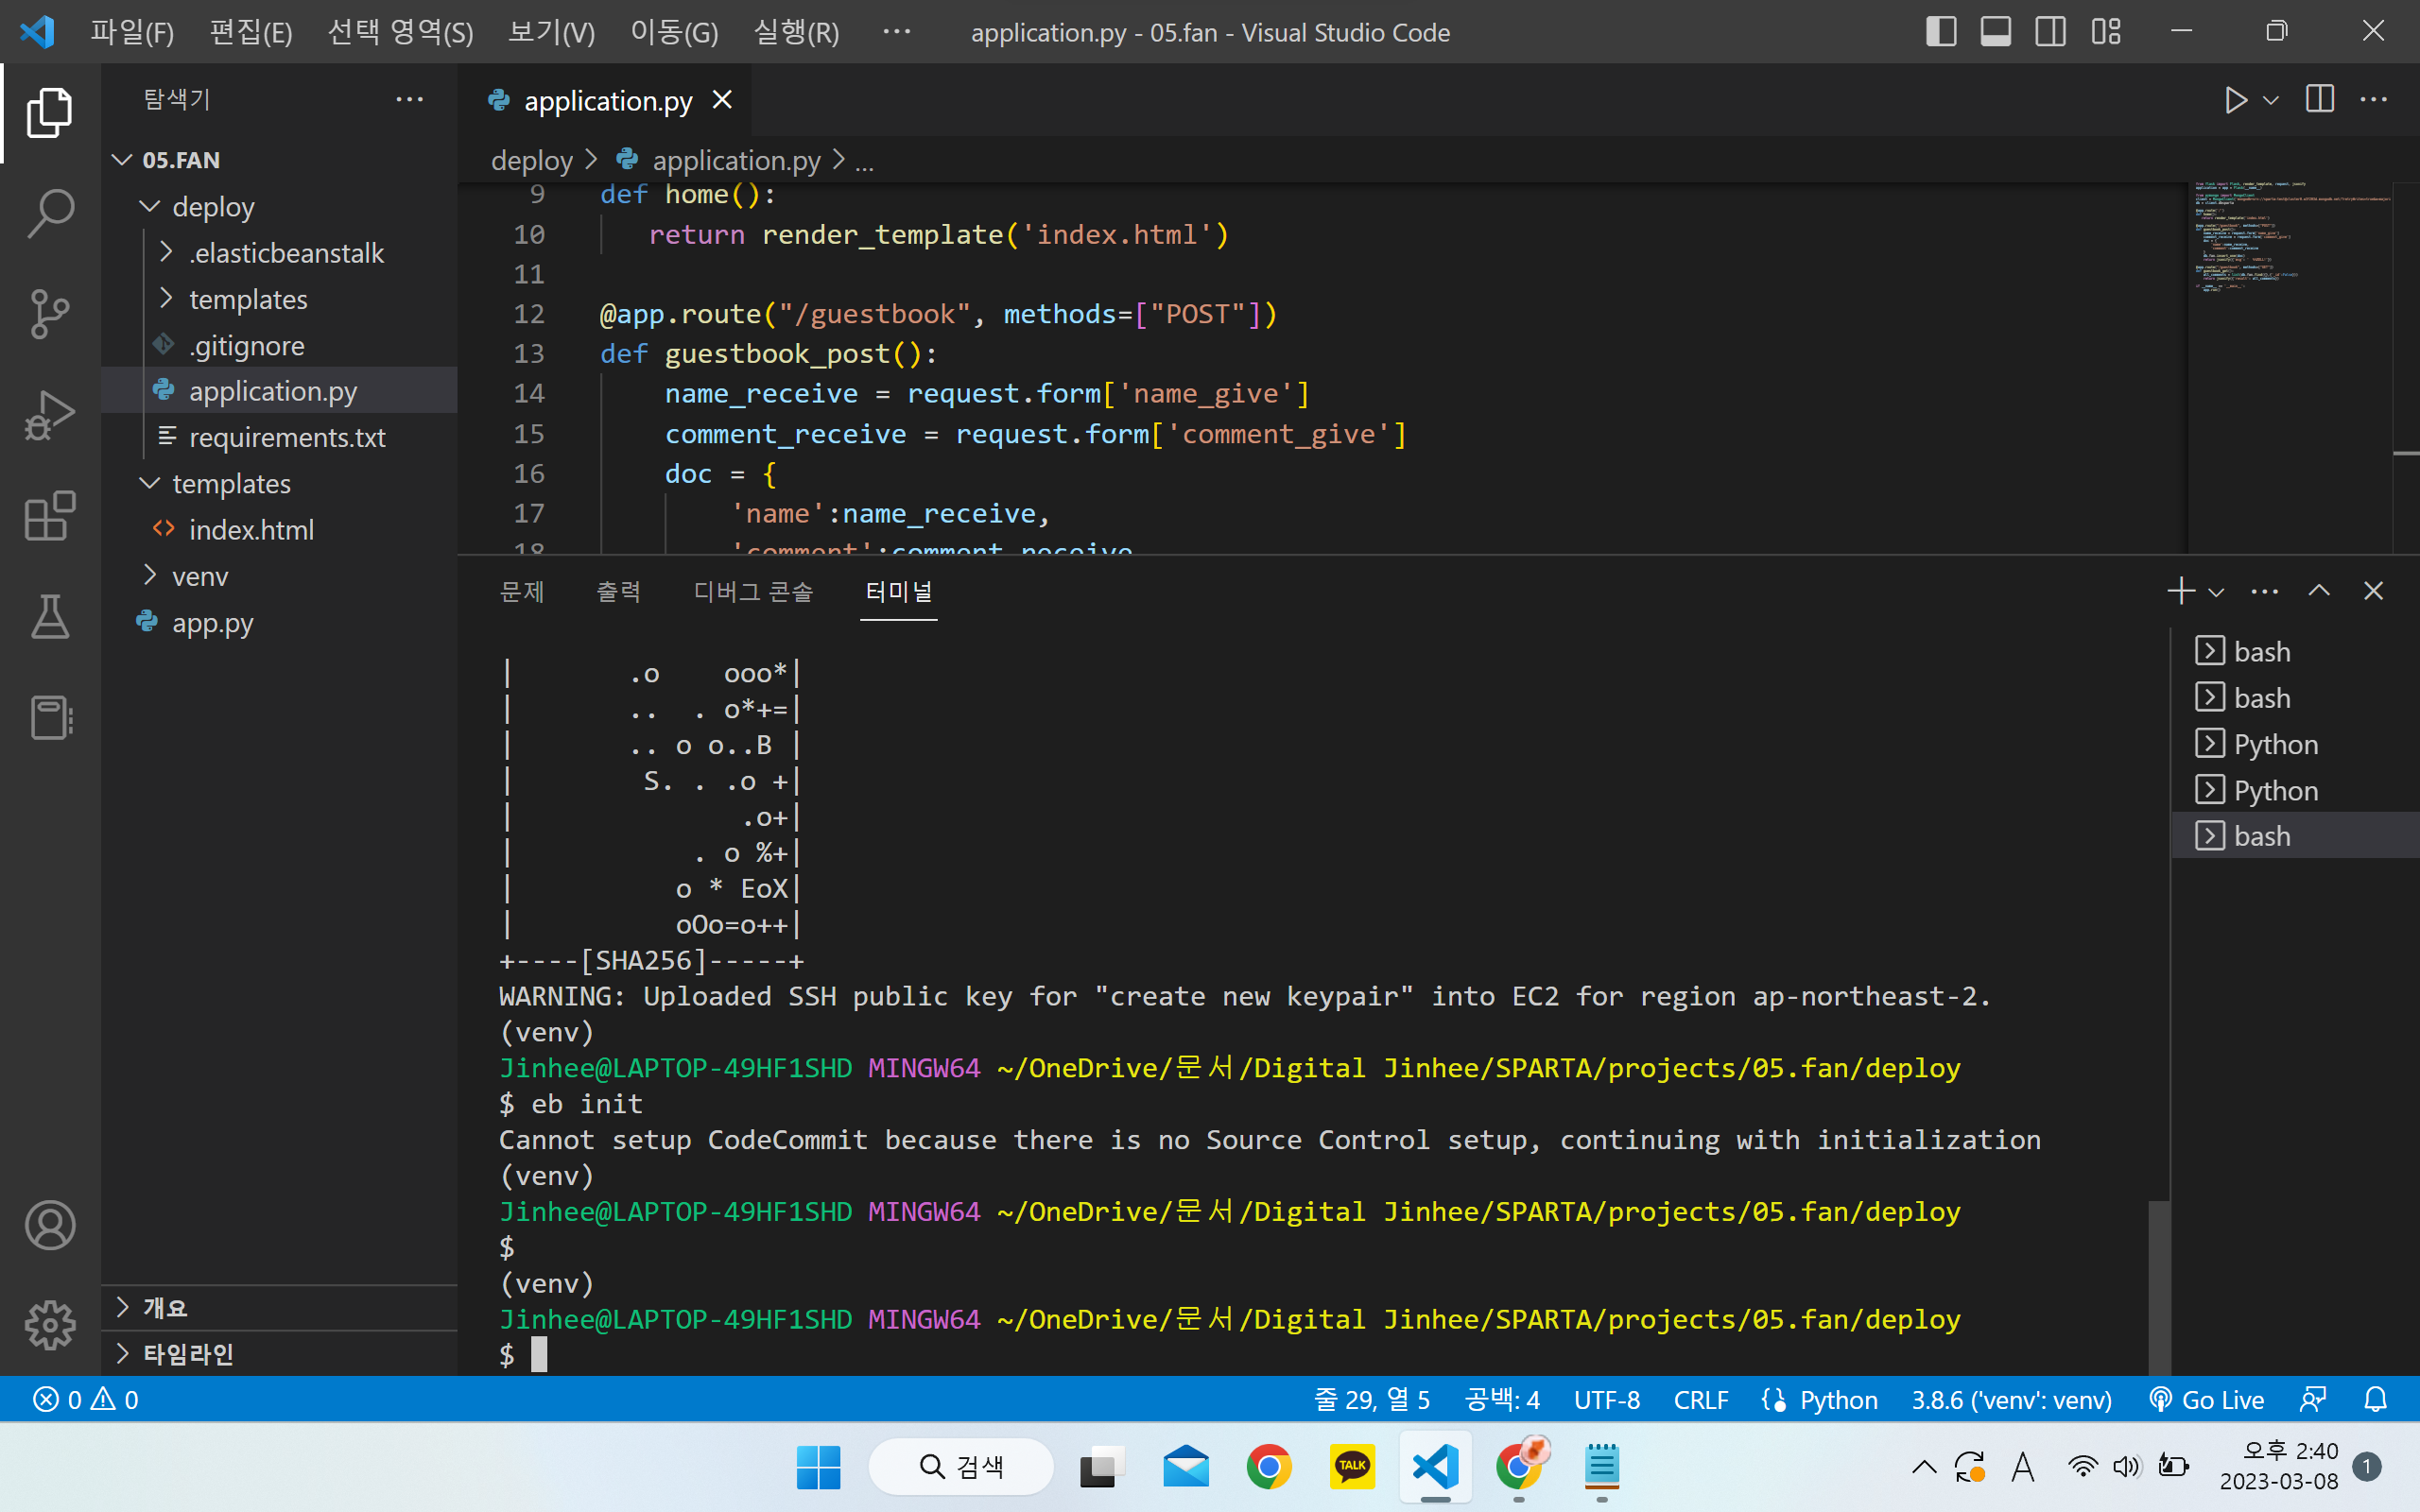The height and width of the screenshot is (1512, 2420).
Task: Toggle primary side bar visibility
Action: [1941, 32]
